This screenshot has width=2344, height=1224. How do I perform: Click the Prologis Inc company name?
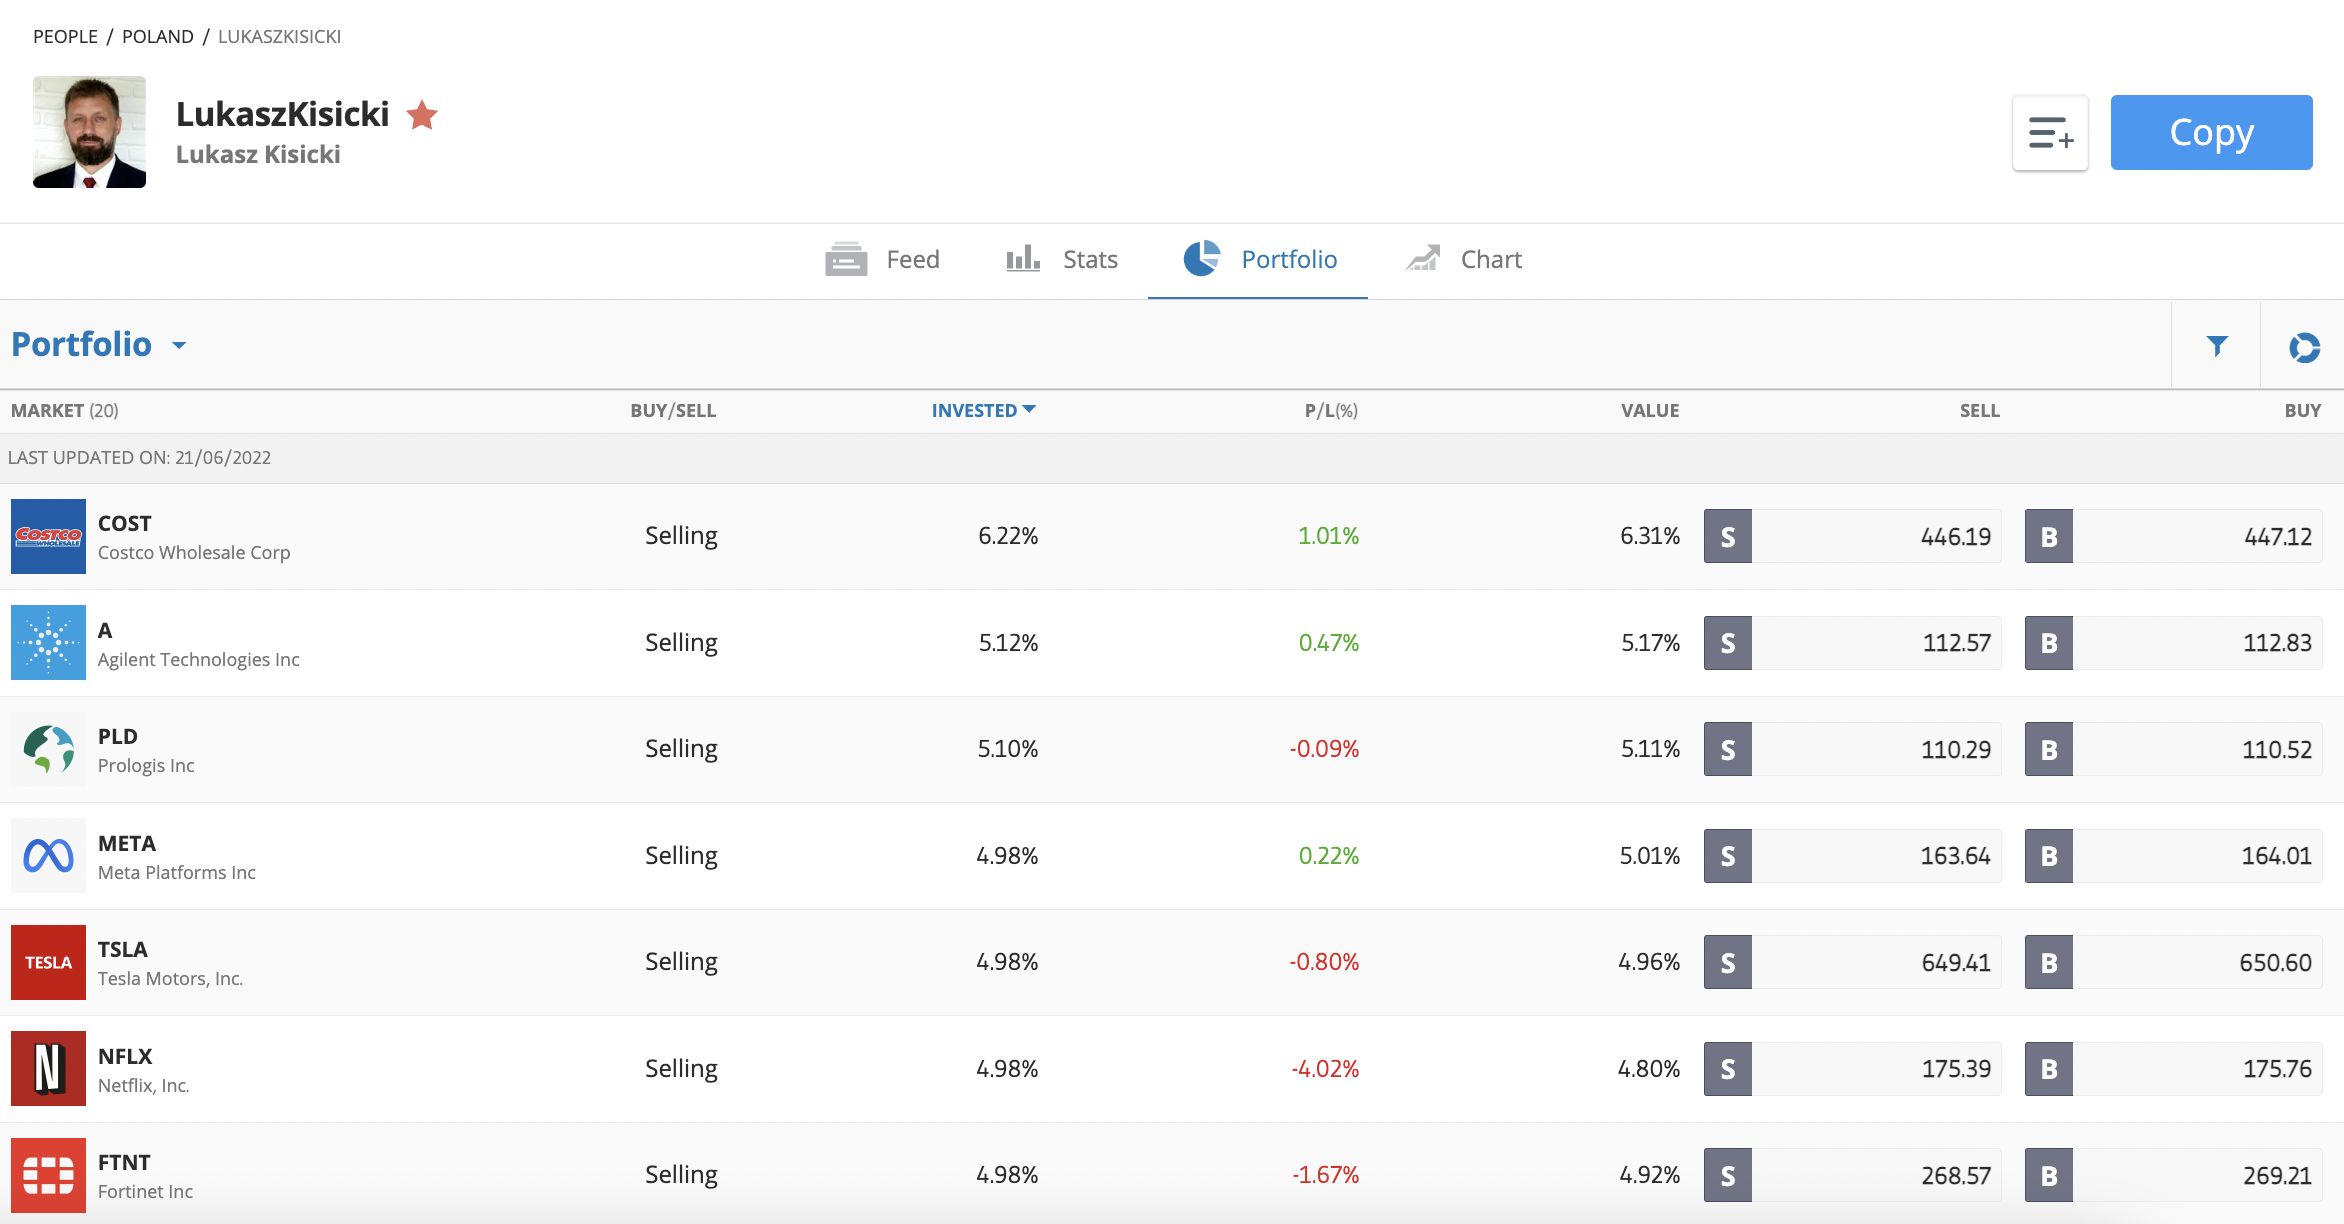(x=146, y=766)
